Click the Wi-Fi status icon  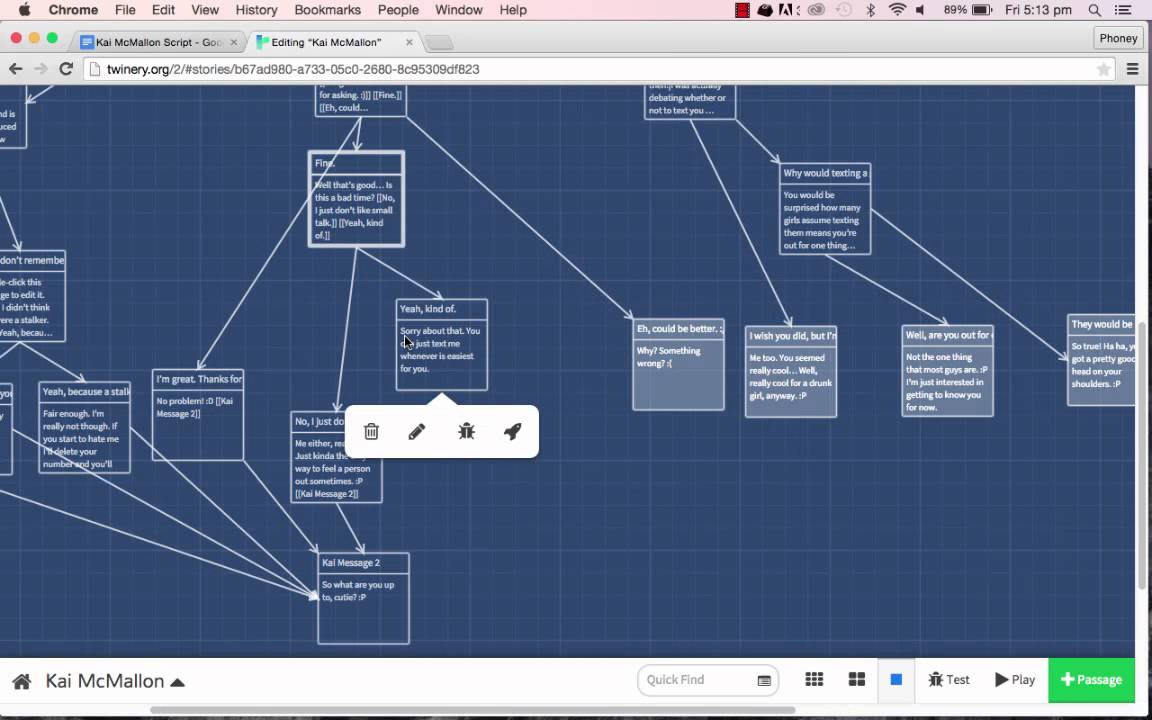pyautogui.click(x=897, y=10)
